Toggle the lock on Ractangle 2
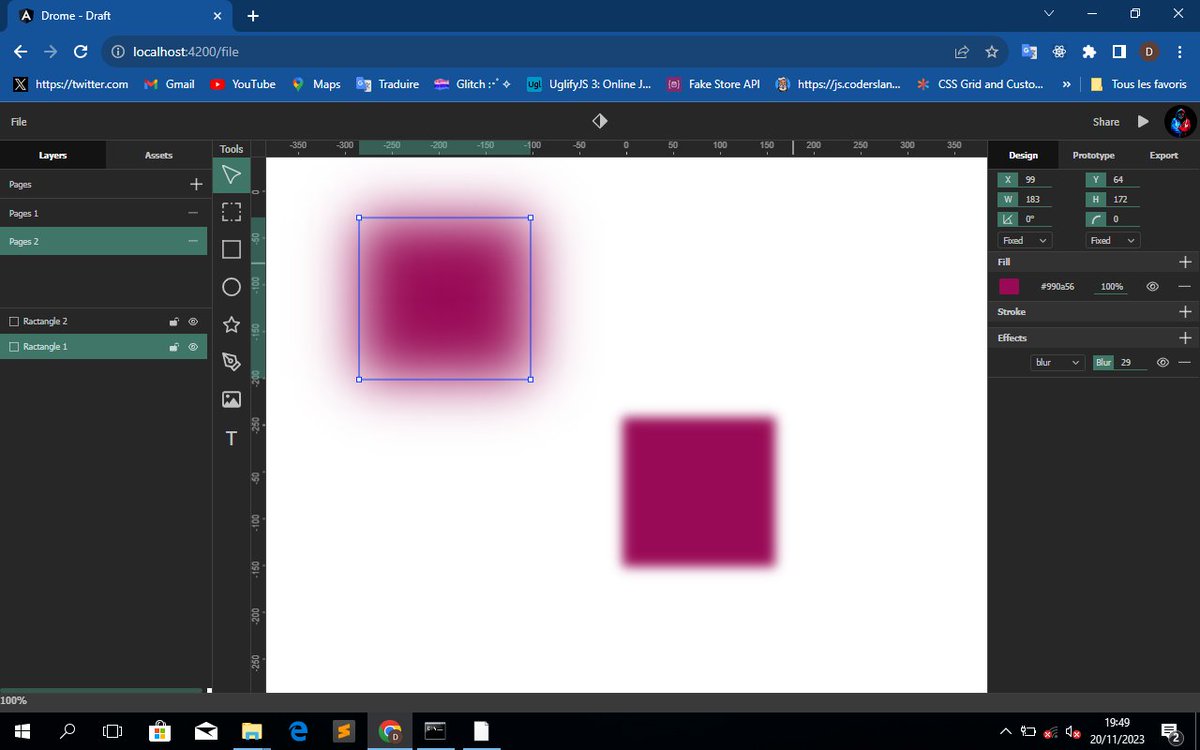The width and height of the screenshot is (1200, 750). pos(173,321)
